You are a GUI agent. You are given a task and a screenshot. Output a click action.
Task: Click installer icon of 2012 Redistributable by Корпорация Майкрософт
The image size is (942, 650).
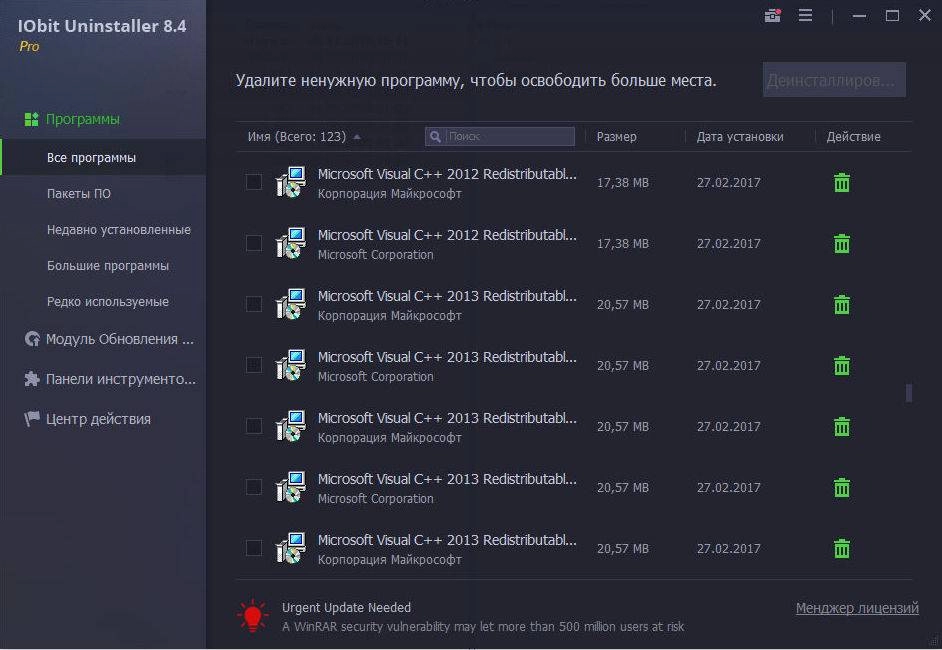[x=291, y=182]
